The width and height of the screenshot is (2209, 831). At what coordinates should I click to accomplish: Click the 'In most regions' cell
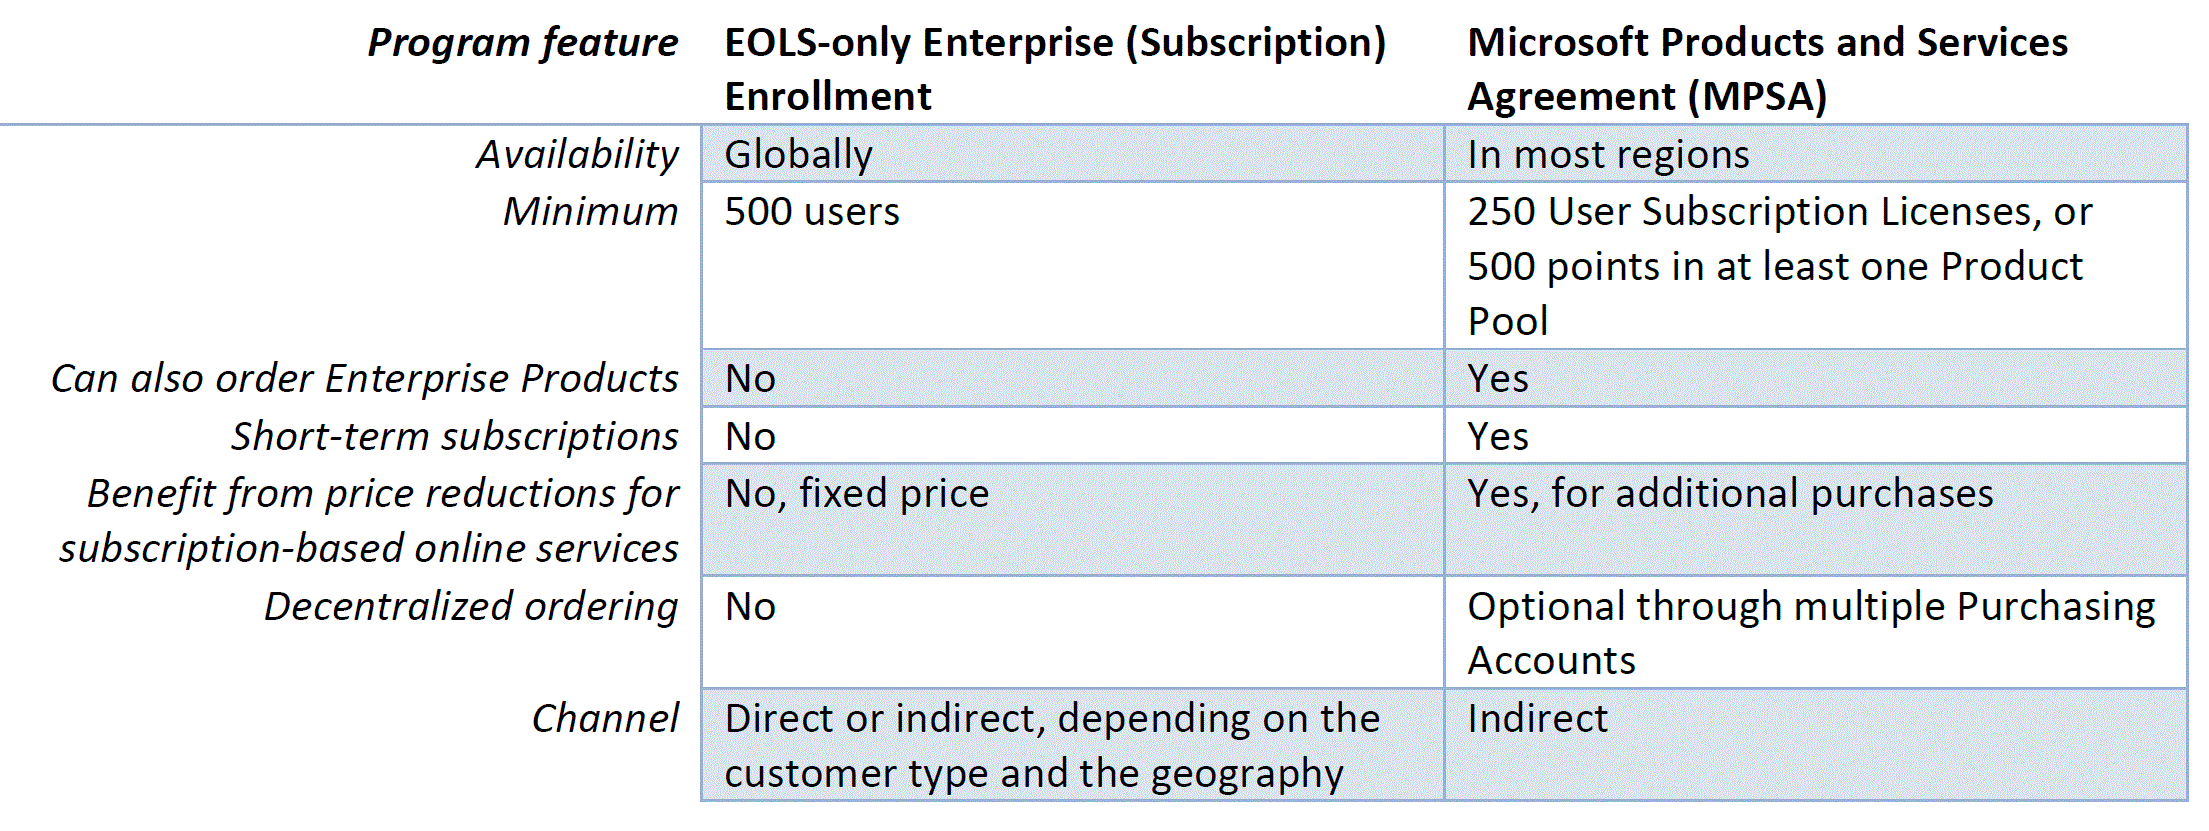[x=1608, y=155]
